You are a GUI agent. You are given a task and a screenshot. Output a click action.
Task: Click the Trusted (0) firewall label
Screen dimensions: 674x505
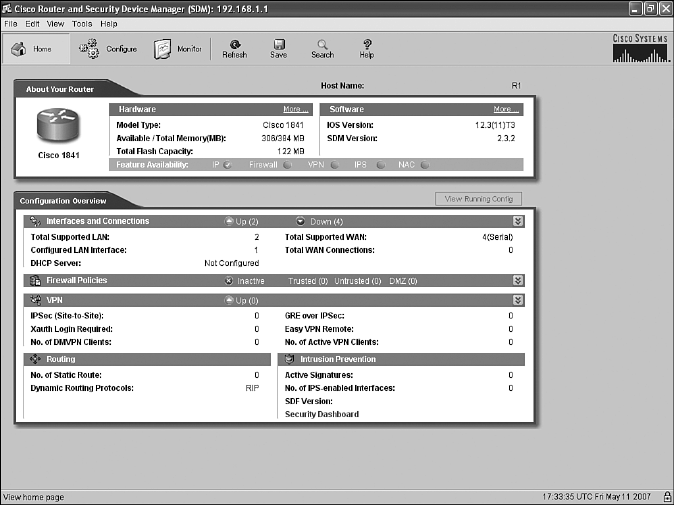(308, 281)
